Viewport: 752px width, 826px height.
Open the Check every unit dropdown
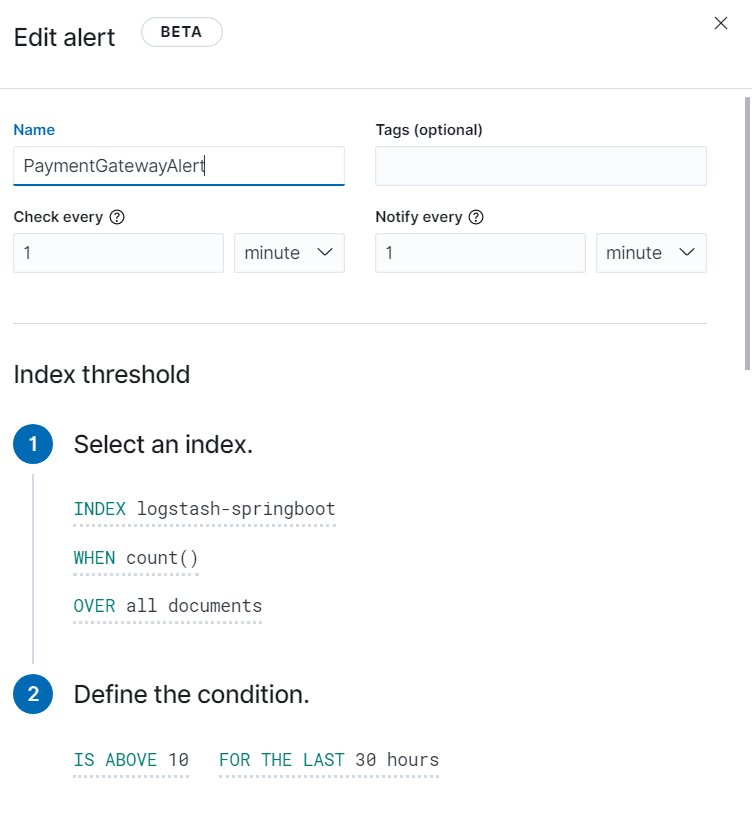(x=289, y=253)
